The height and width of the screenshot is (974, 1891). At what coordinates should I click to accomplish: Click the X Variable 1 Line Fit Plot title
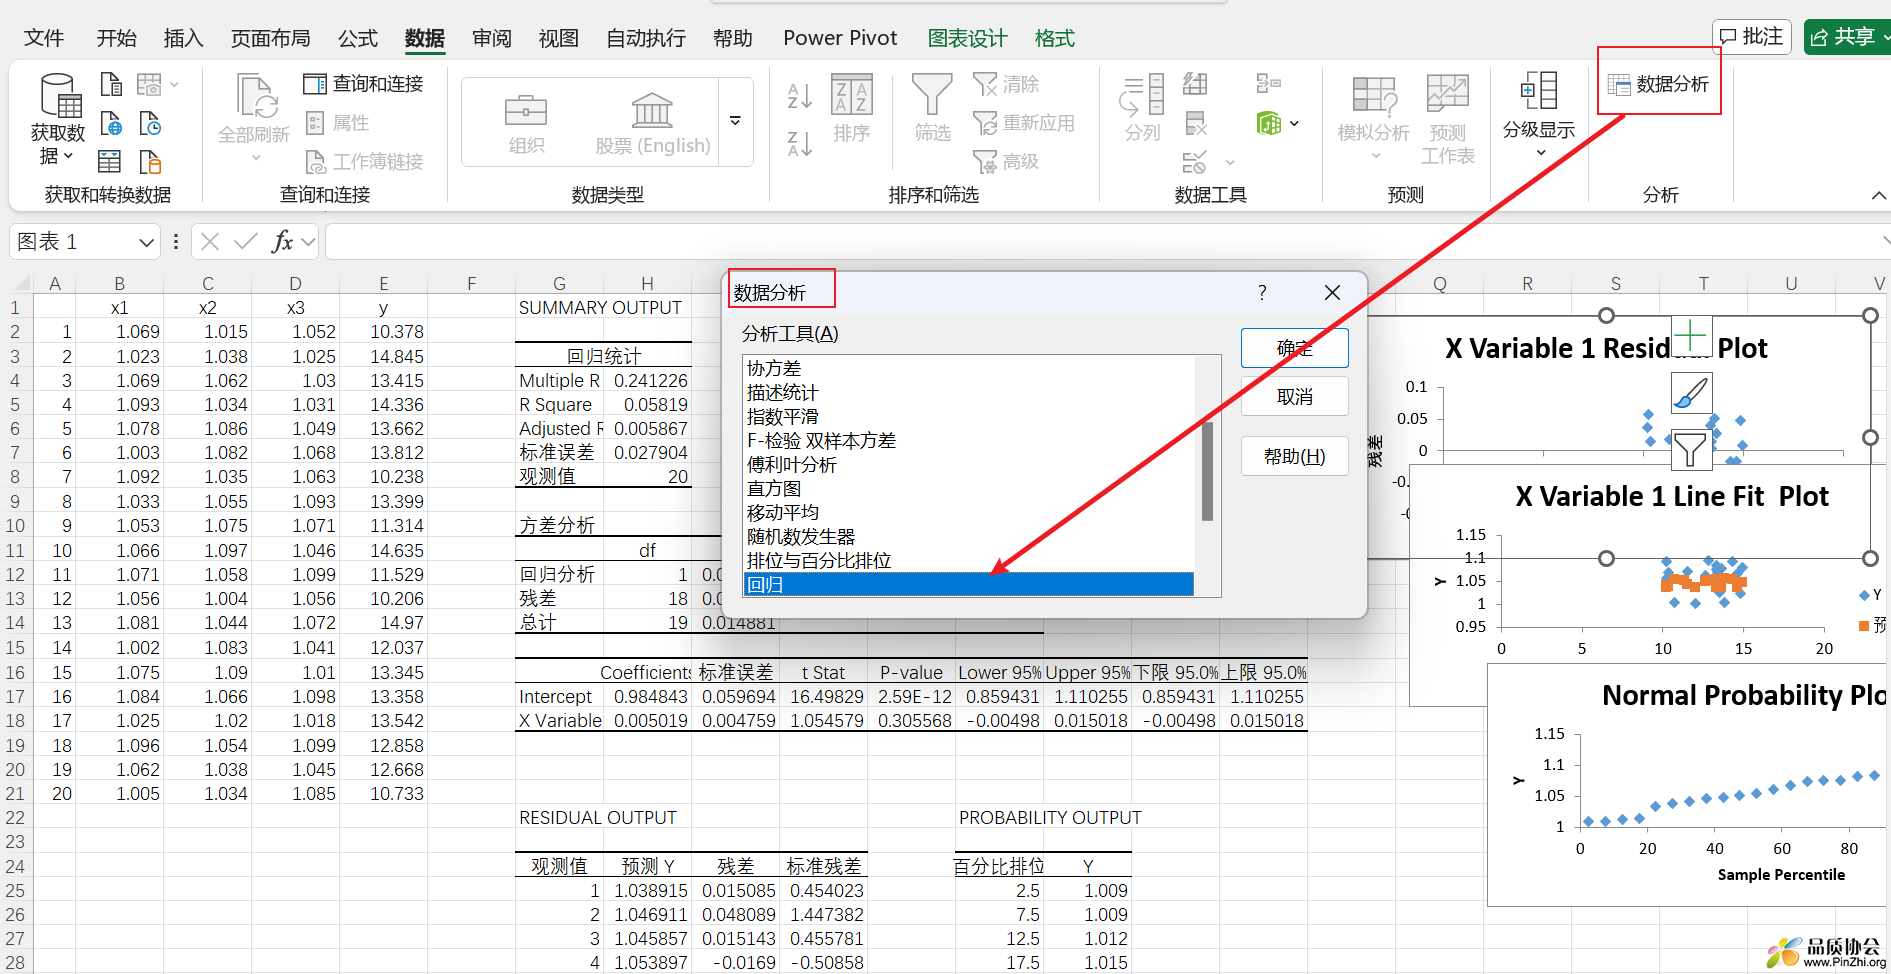click(x=1671, y=496)
